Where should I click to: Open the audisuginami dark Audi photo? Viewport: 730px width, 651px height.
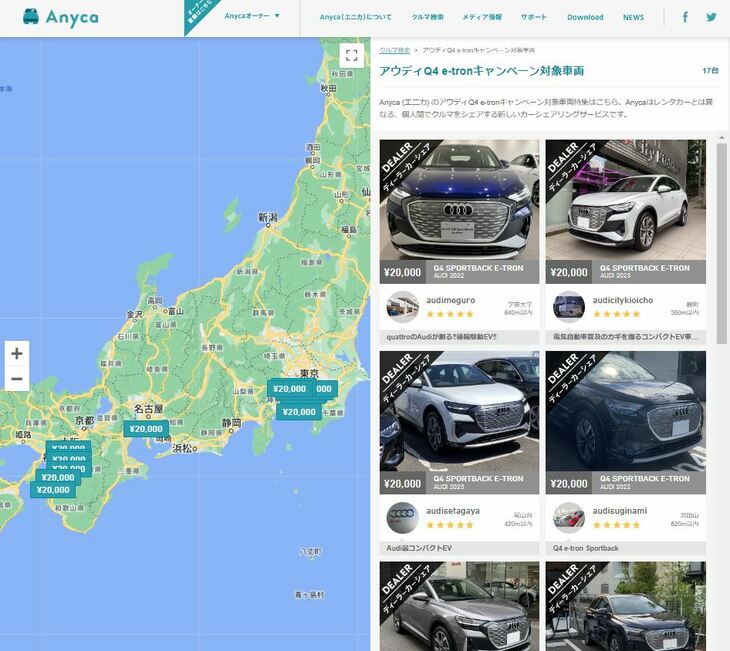[625, 411]
